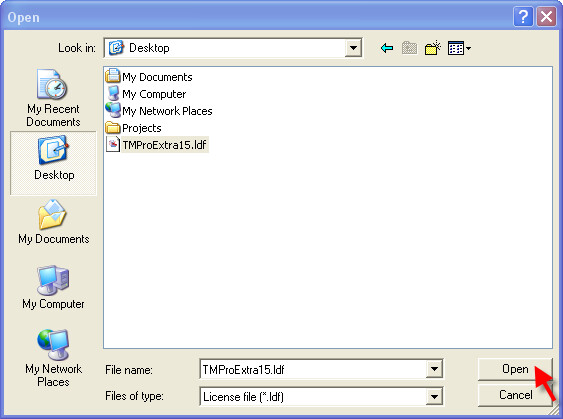Viewport: 563px width, 419px height.
Task: Click the Cancel button
Action: [x=515, y=395]
